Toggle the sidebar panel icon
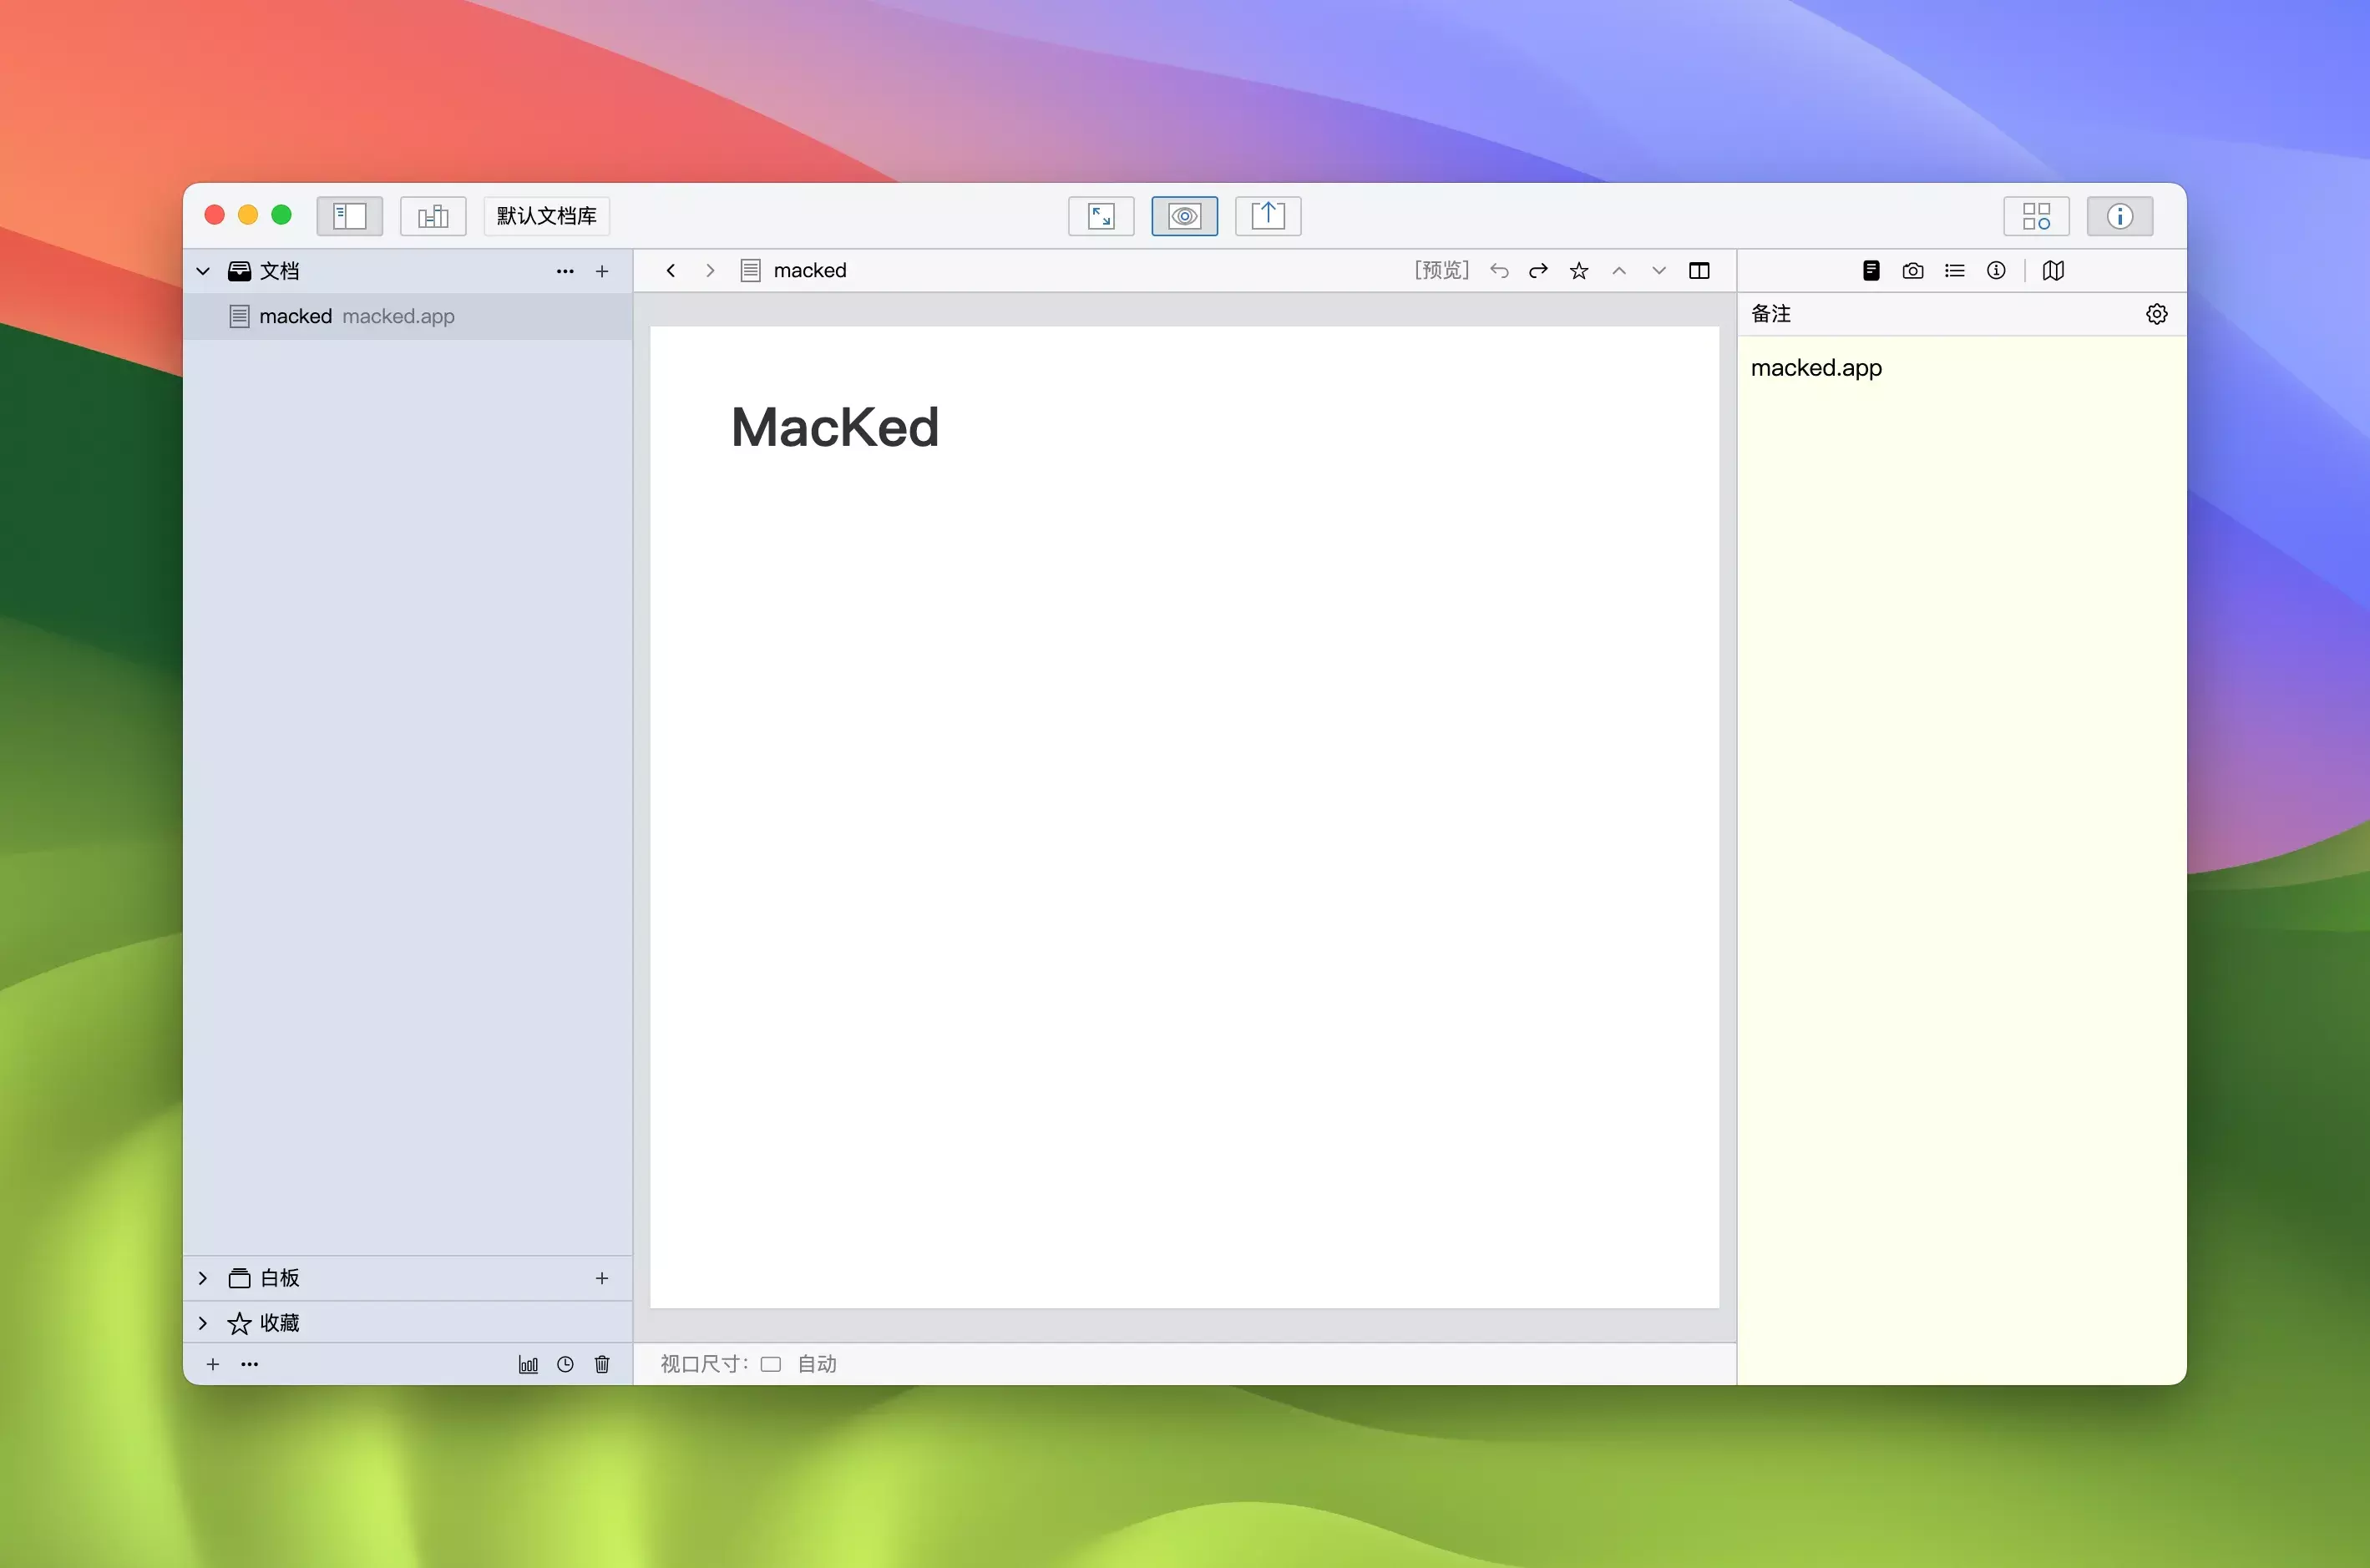 click(349, 216)
